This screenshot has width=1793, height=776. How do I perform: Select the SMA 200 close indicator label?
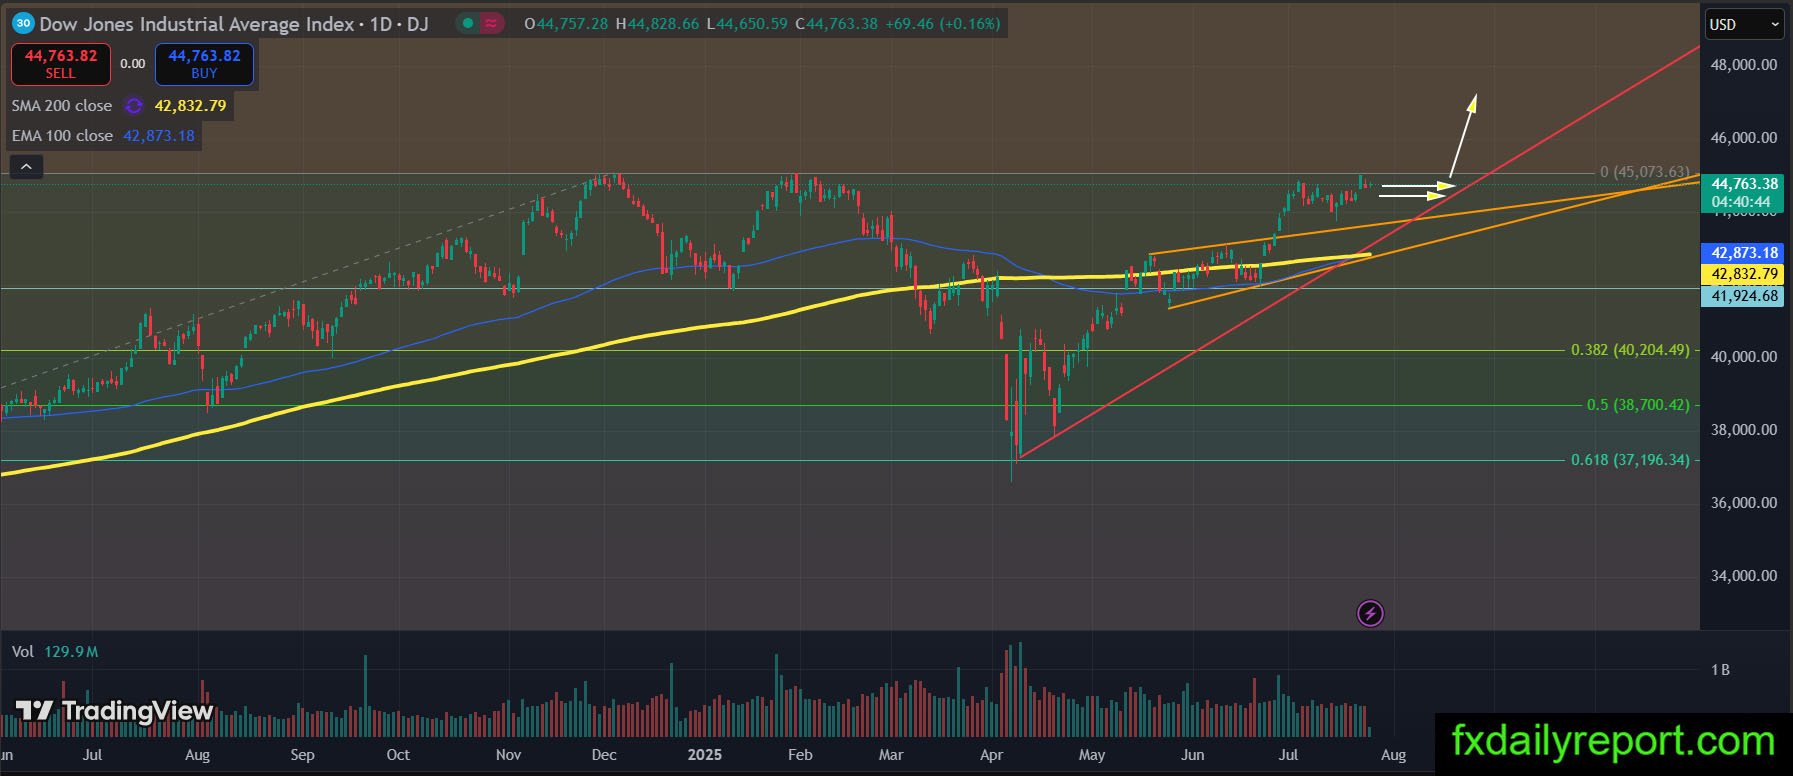click(x=62, y=105)
